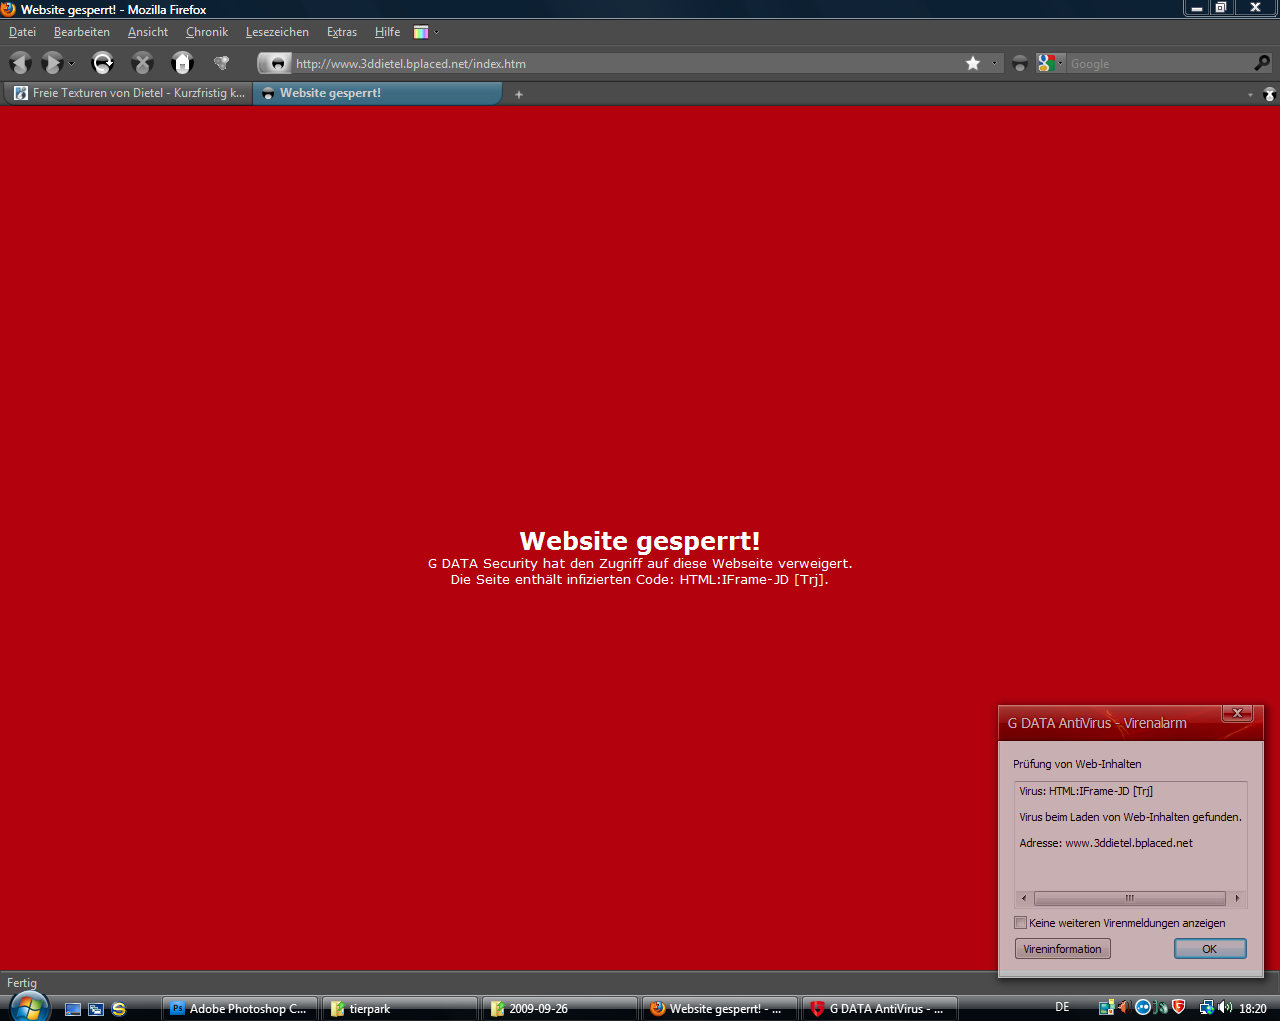This screenshot has height=1021, width=1280.
Task: Open the Bearbeiten menu
Action: coord(82,32)
